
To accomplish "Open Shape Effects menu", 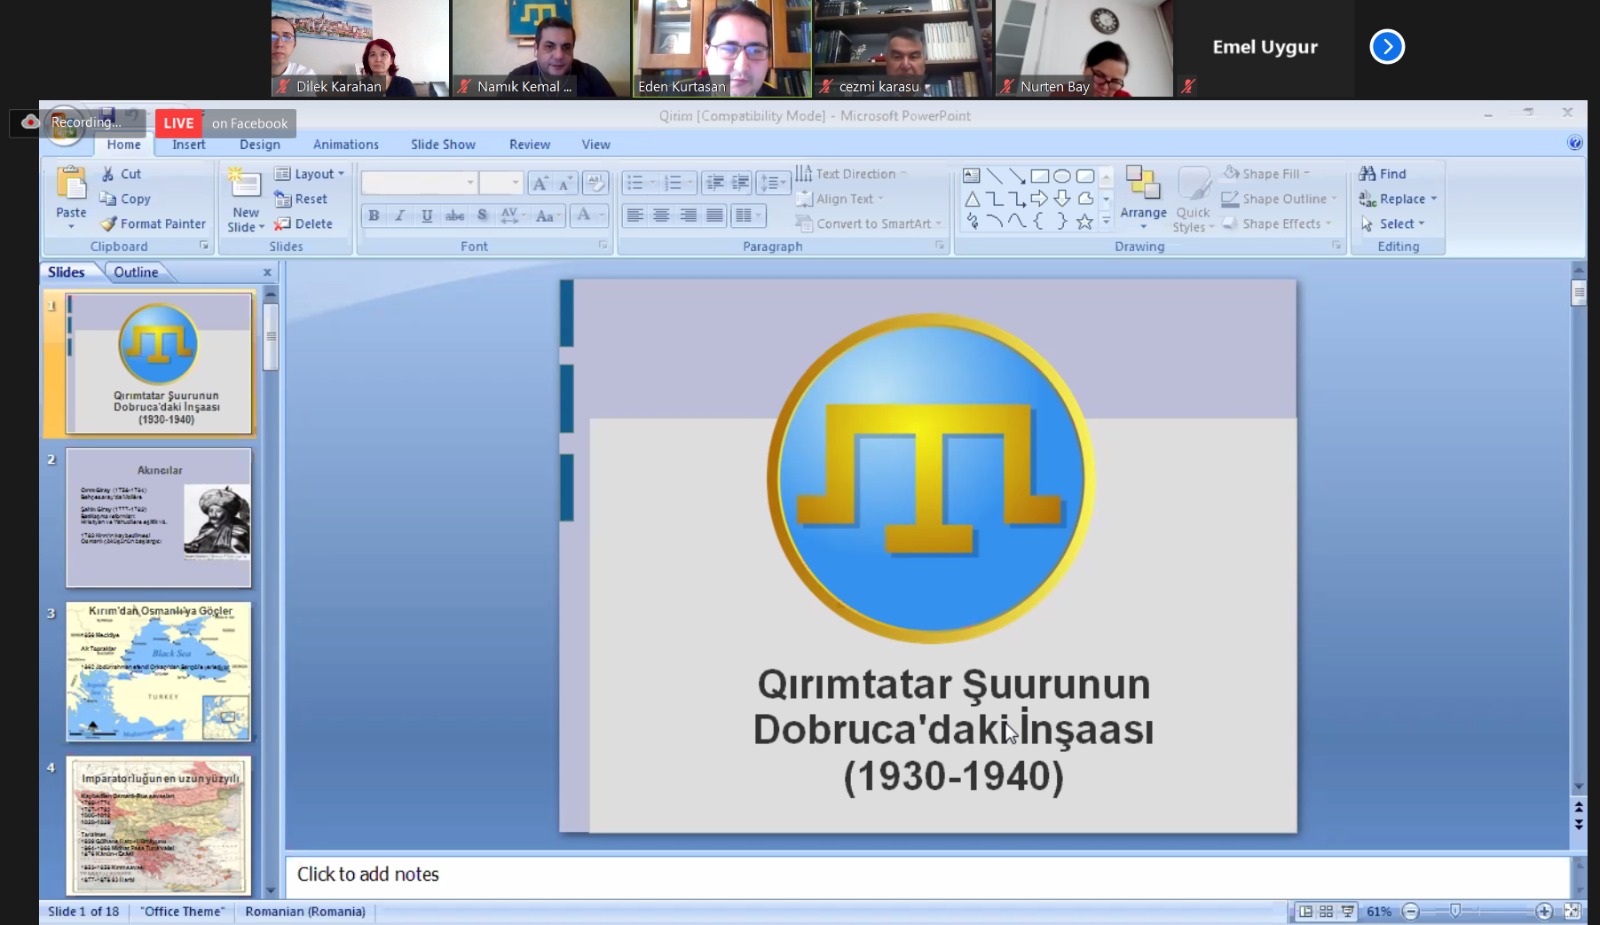I will (1277, 224).
